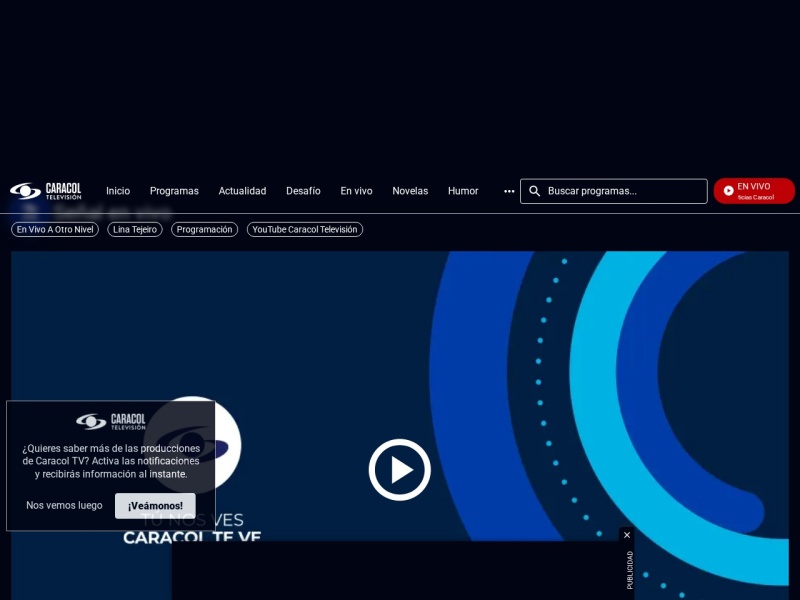Click Caracol logo in notification popup

(111, 421)
